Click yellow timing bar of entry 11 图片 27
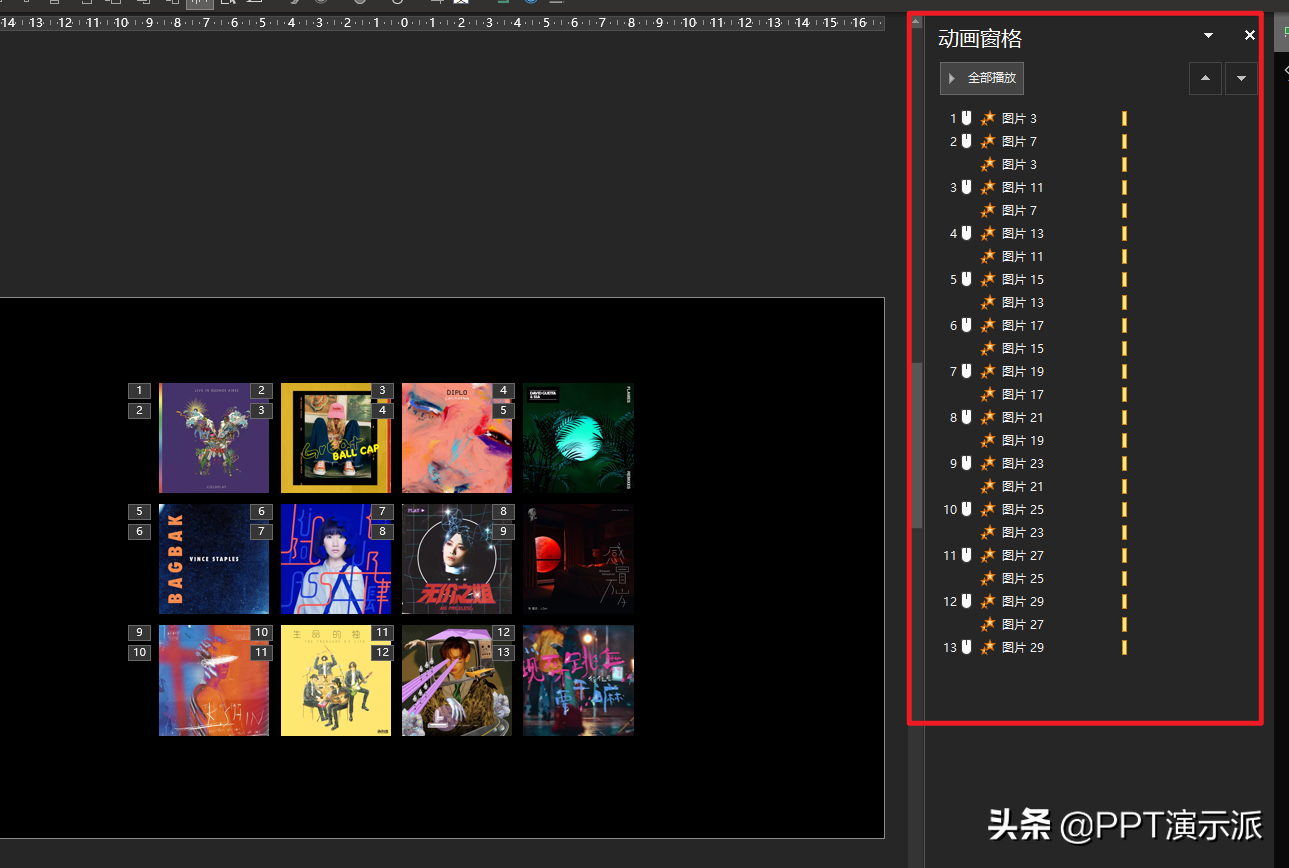 pyautogui.click(x=1125, y=555)
